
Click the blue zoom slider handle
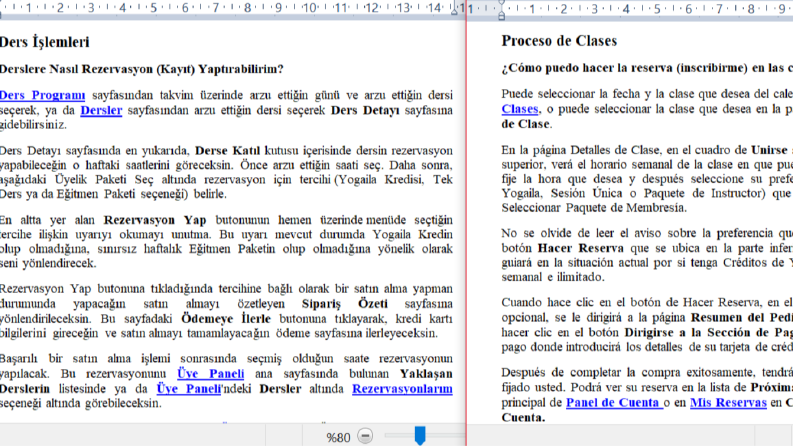[420, 435]
